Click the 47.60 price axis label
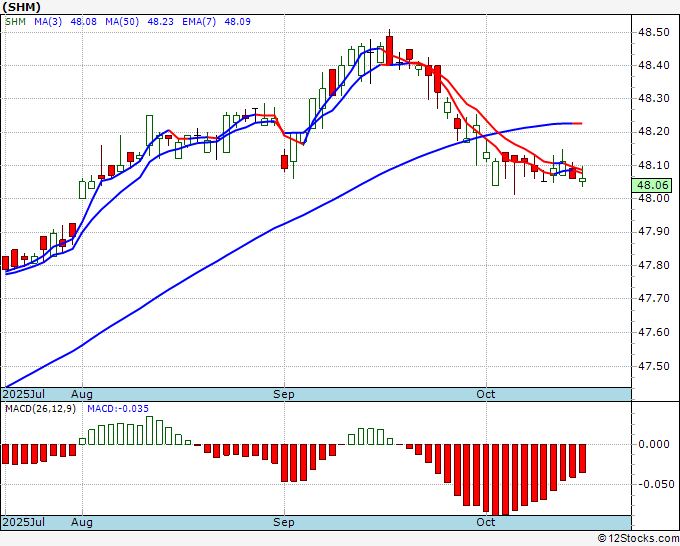The width and height of the screenshot is (680, 546). coord(654,332)
